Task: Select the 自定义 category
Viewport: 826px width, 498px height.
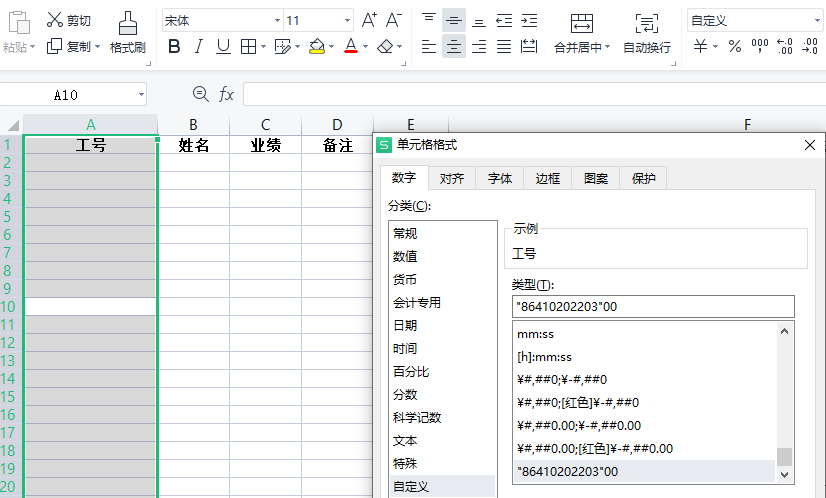Action: pos(442,486)
